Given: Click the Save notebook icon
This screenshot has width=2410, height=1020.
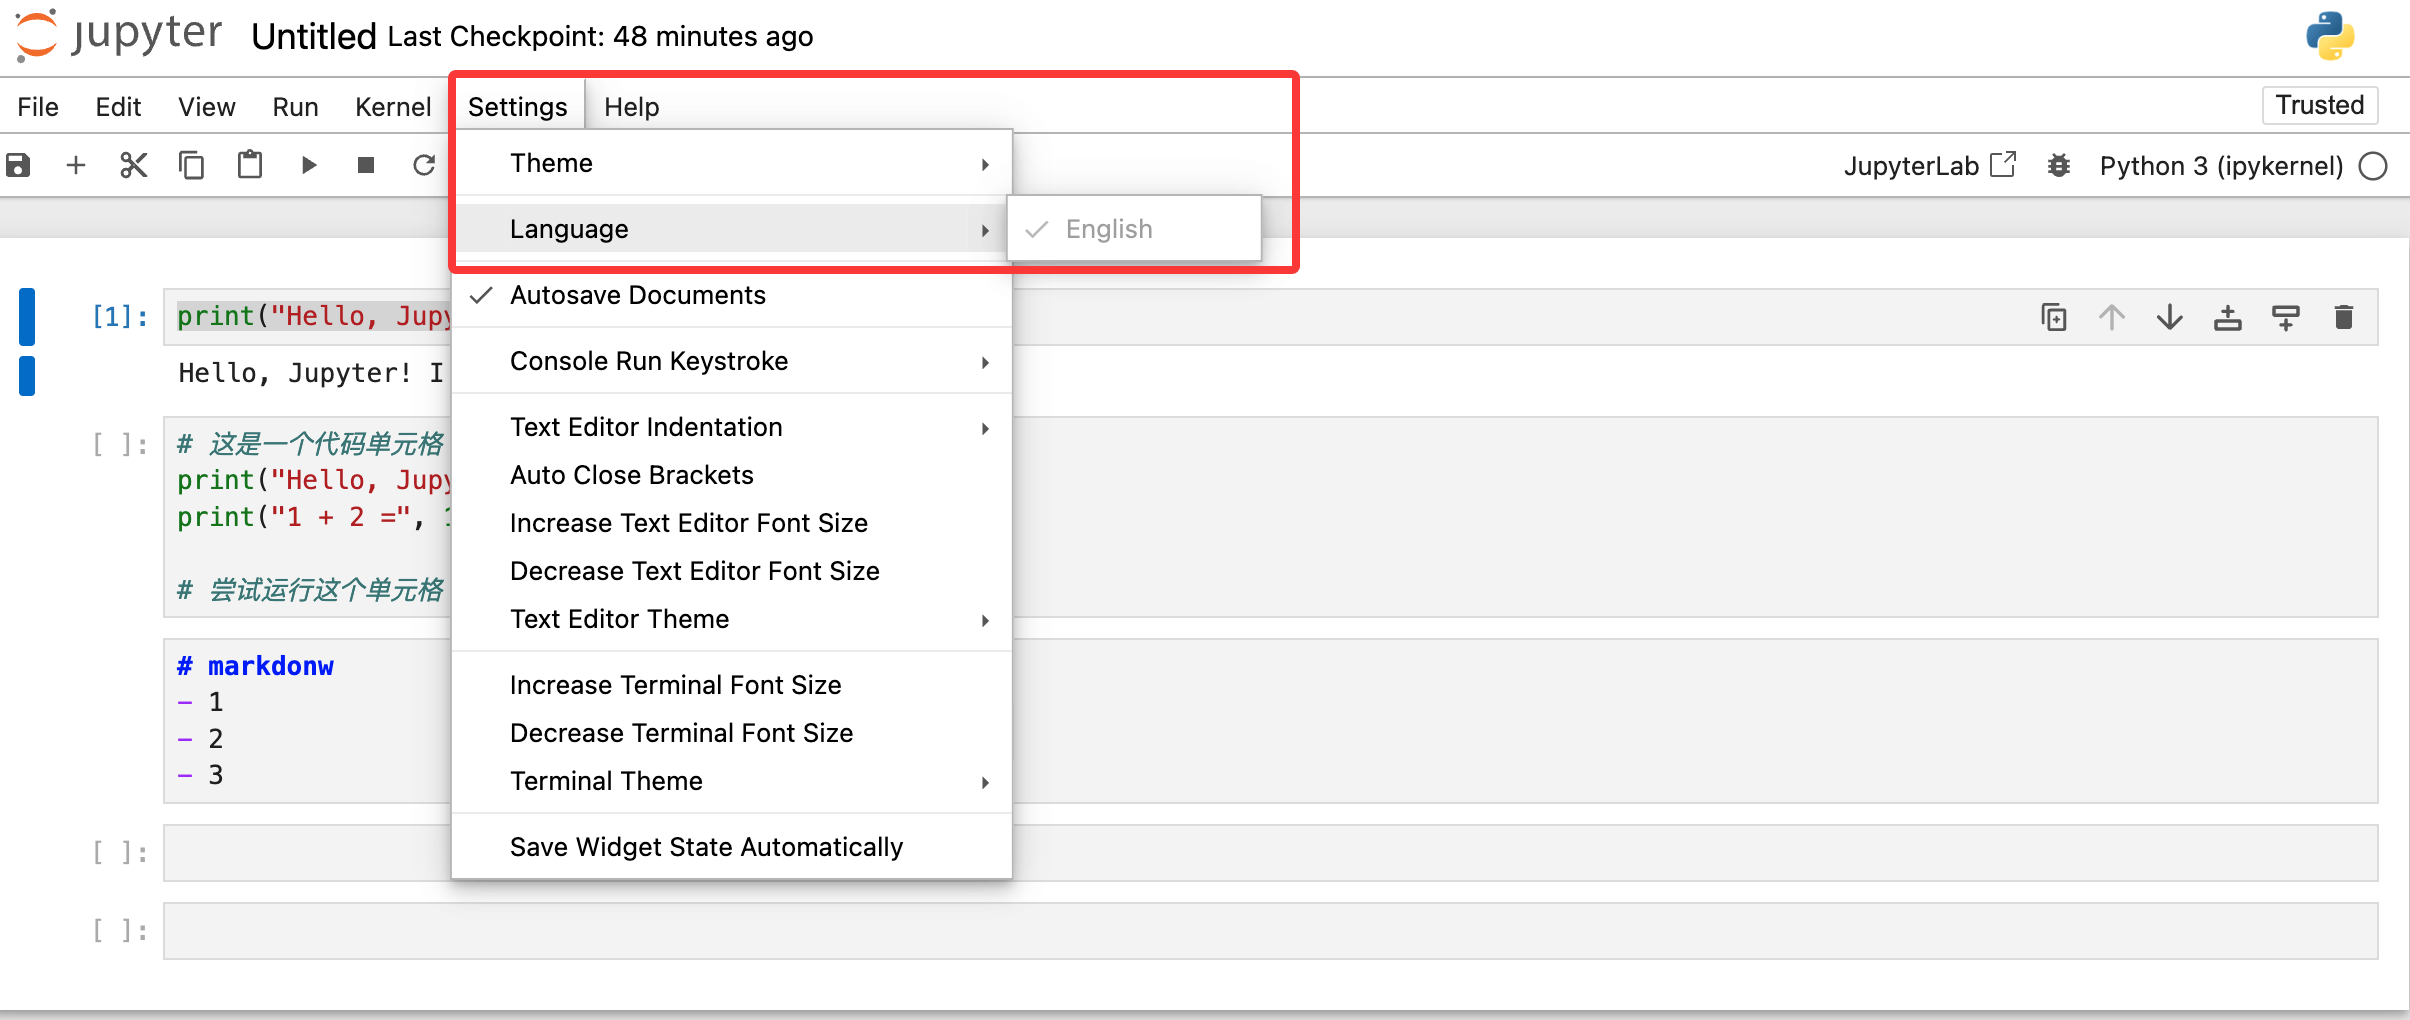Looking at the screenshot, I should (19, 165).
